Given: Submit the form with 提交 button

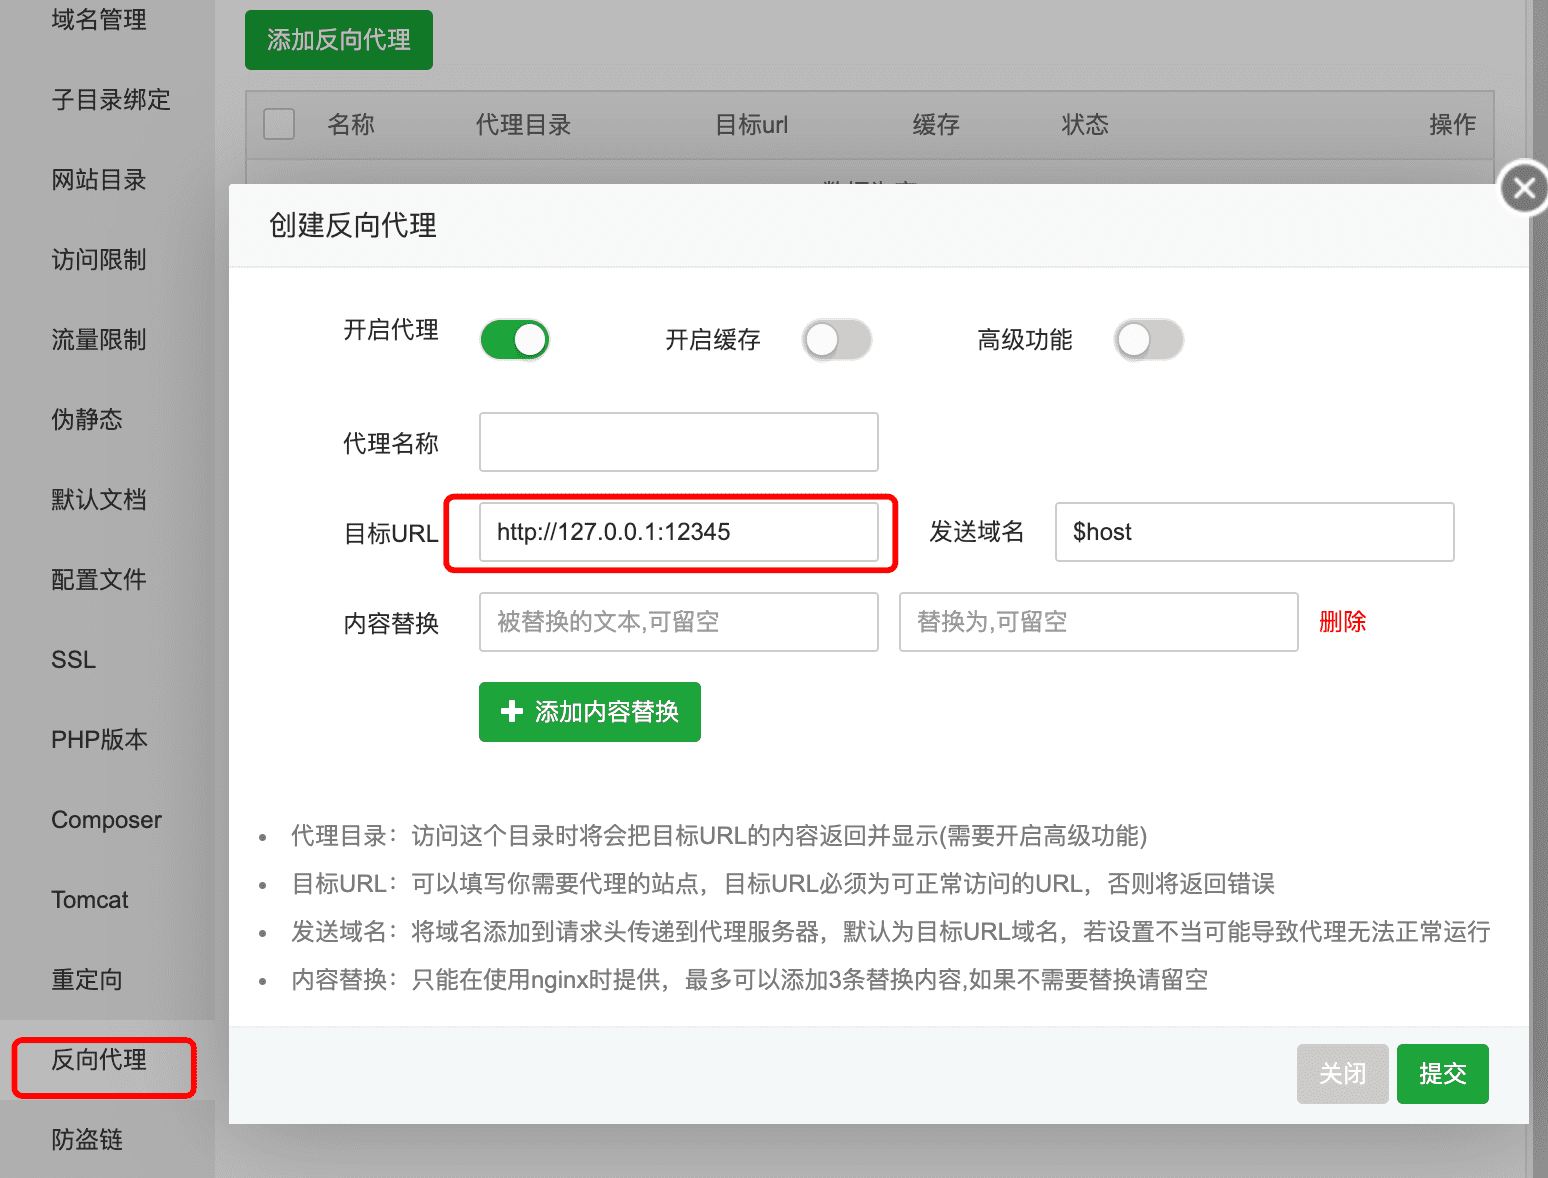Looking at the screenshot, I should [x=1442, y=1074].
